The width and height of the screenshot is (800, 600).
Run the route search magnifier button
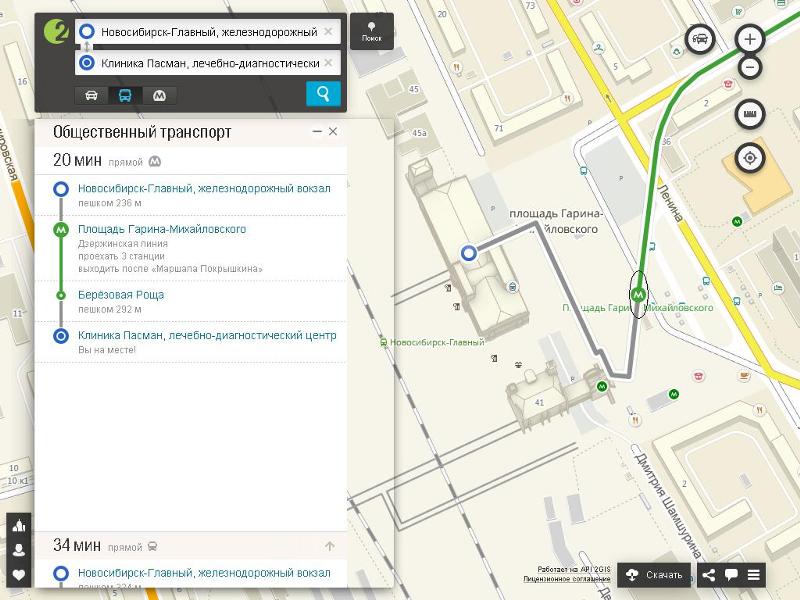coord(323,94)
